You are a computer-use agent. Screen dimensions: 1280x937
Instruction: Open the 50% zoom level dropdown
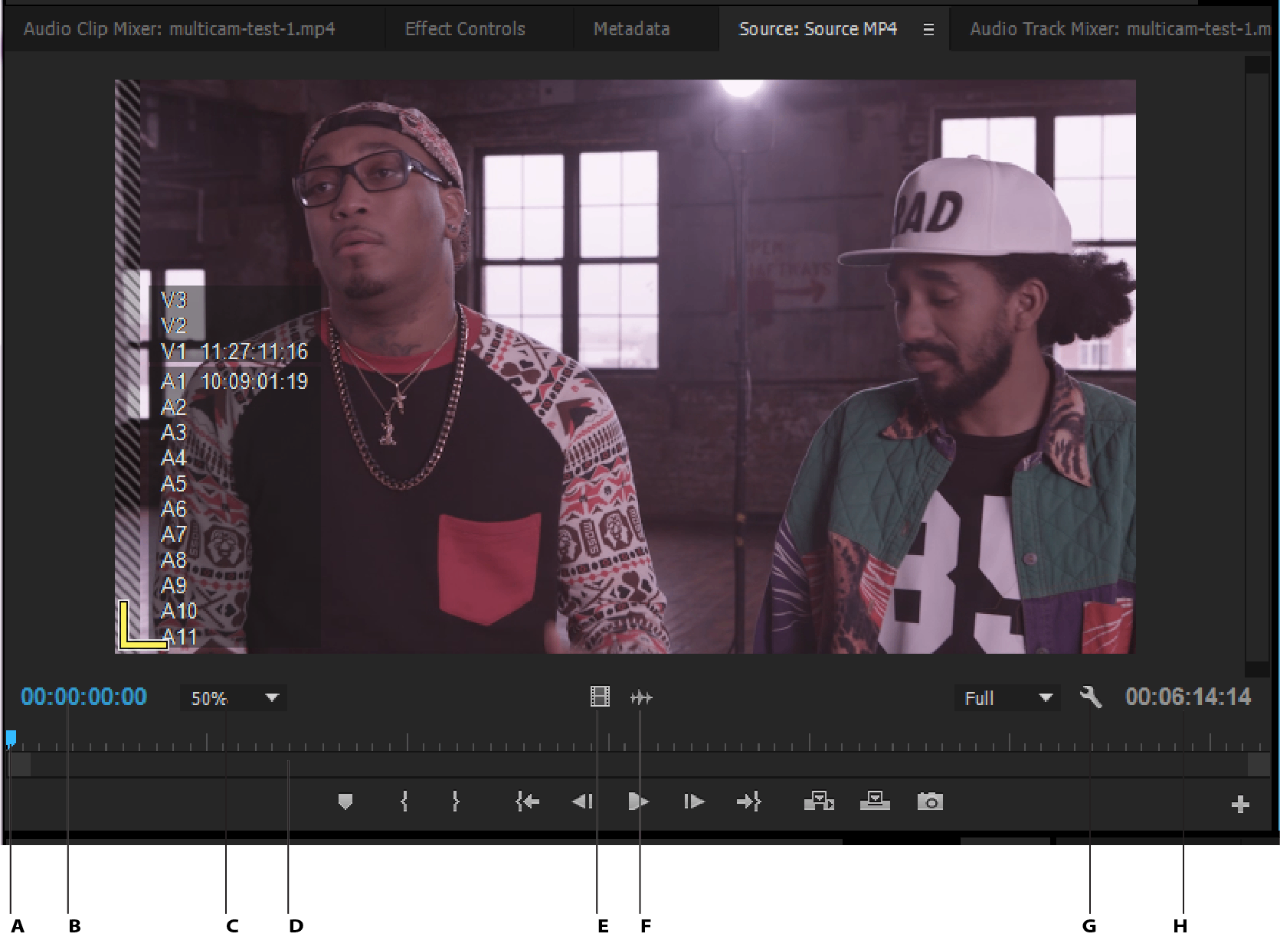coord(233,698)
